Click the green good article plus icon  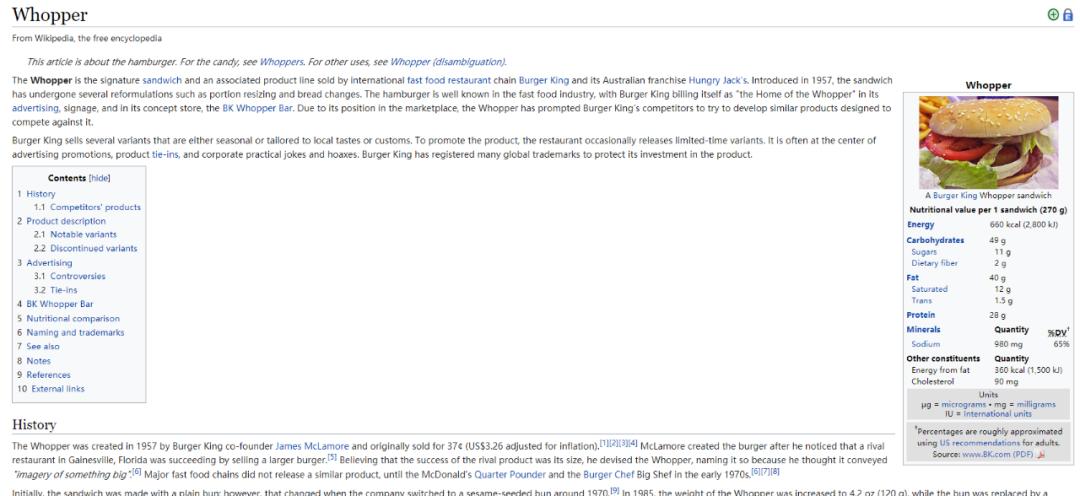click(x=1052, y=14)
